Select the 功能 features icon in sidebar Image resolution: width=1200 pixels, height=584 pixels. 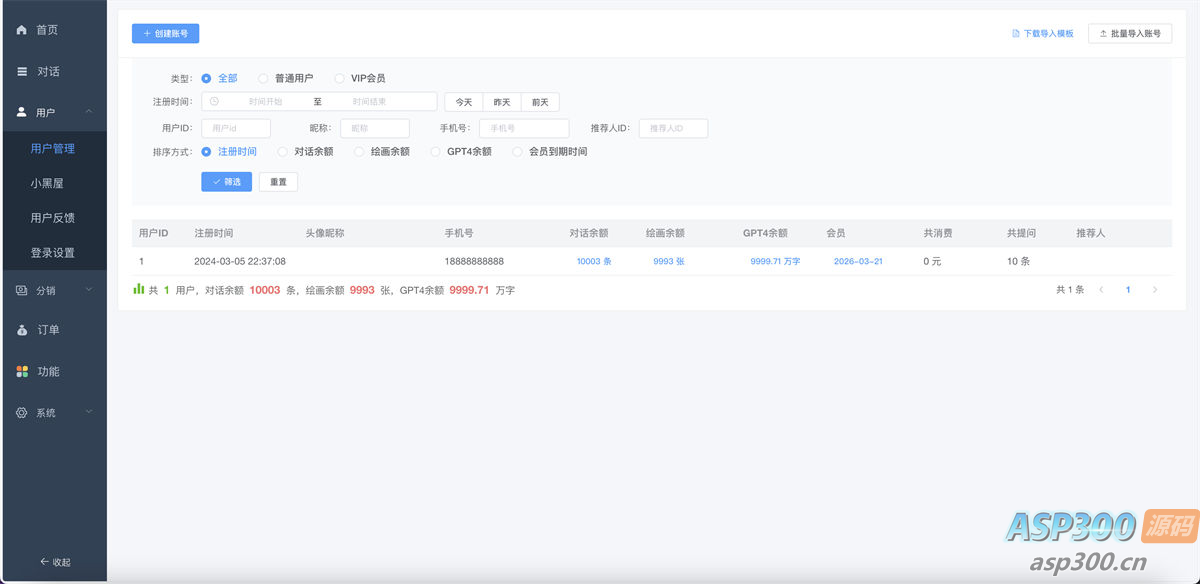22,371
